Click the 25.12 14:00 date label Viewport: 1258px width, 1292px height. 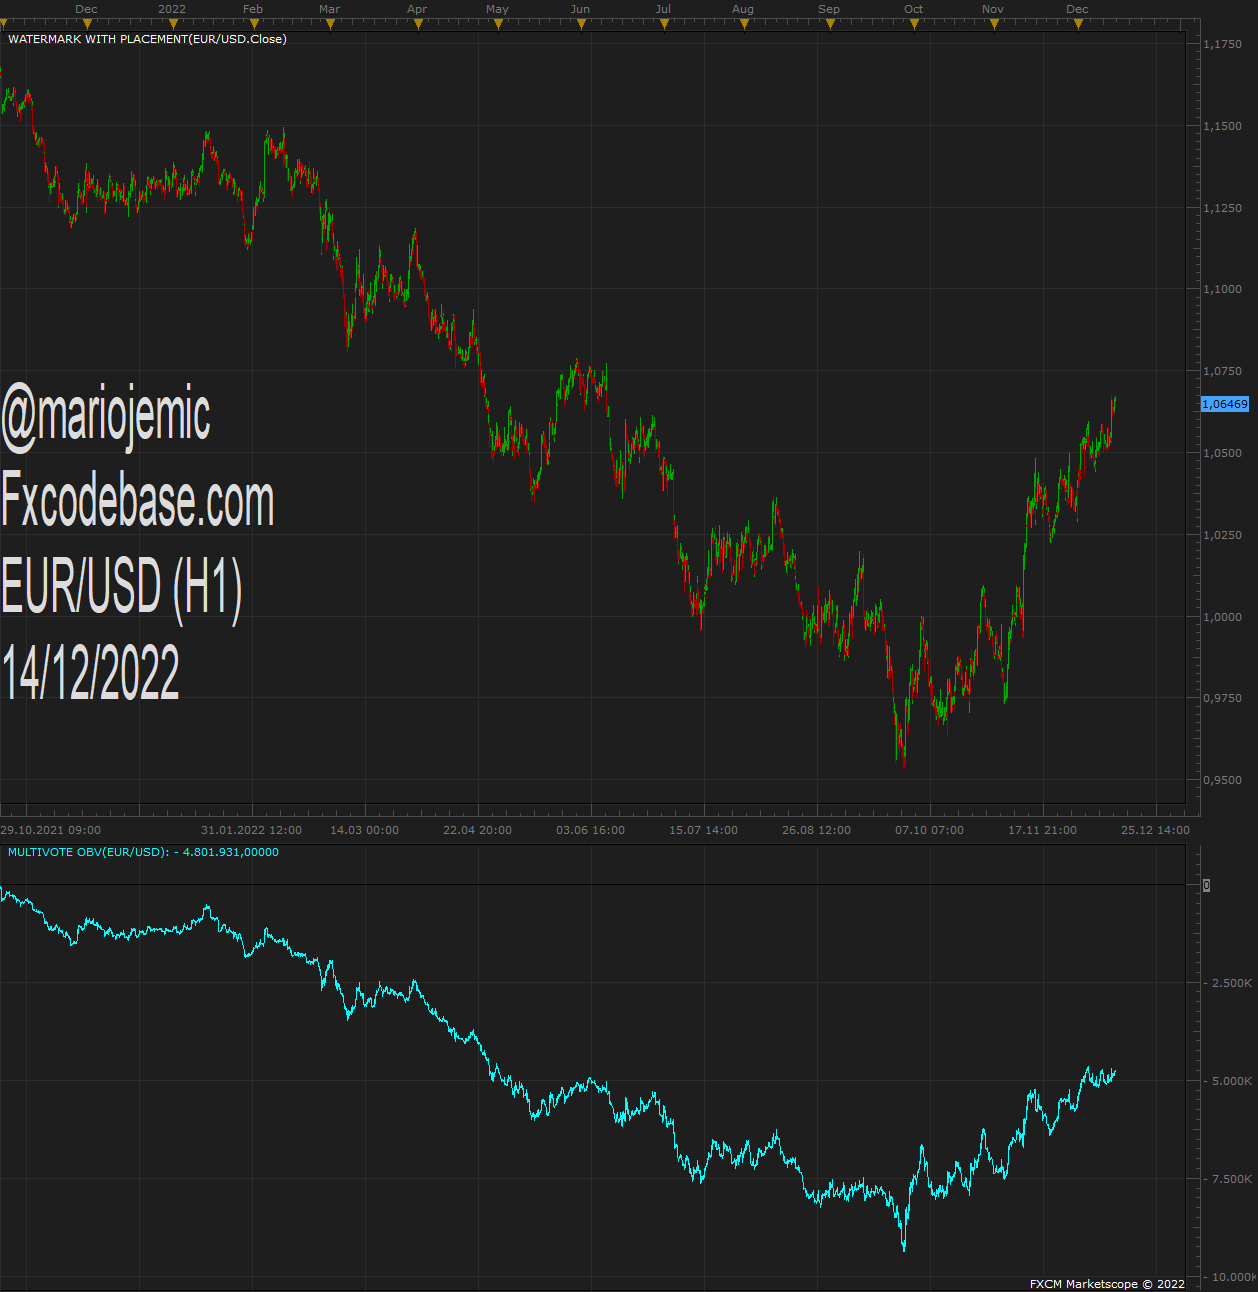(1155, 830)
